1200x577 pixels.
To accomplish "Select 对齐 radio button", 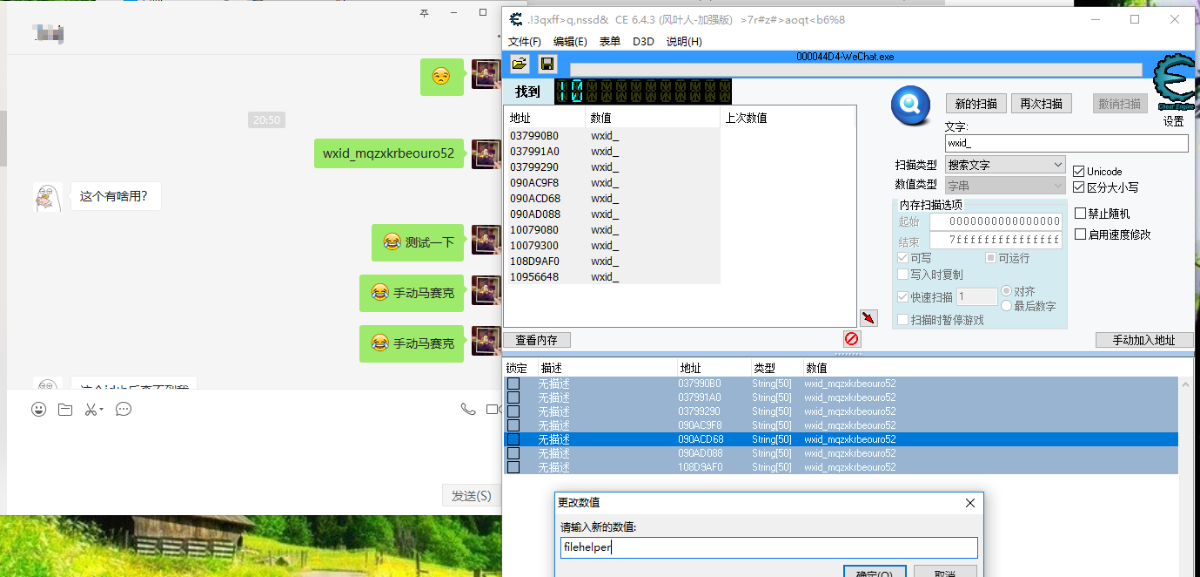I will (x=1006, y=292).
